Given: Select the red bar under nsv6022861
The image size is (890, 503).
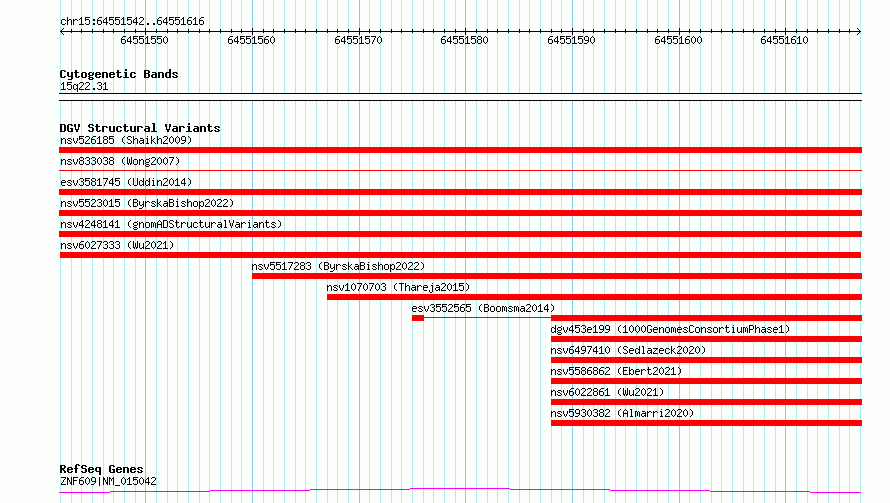Looking at the screenshot, I should pos(706,402).
